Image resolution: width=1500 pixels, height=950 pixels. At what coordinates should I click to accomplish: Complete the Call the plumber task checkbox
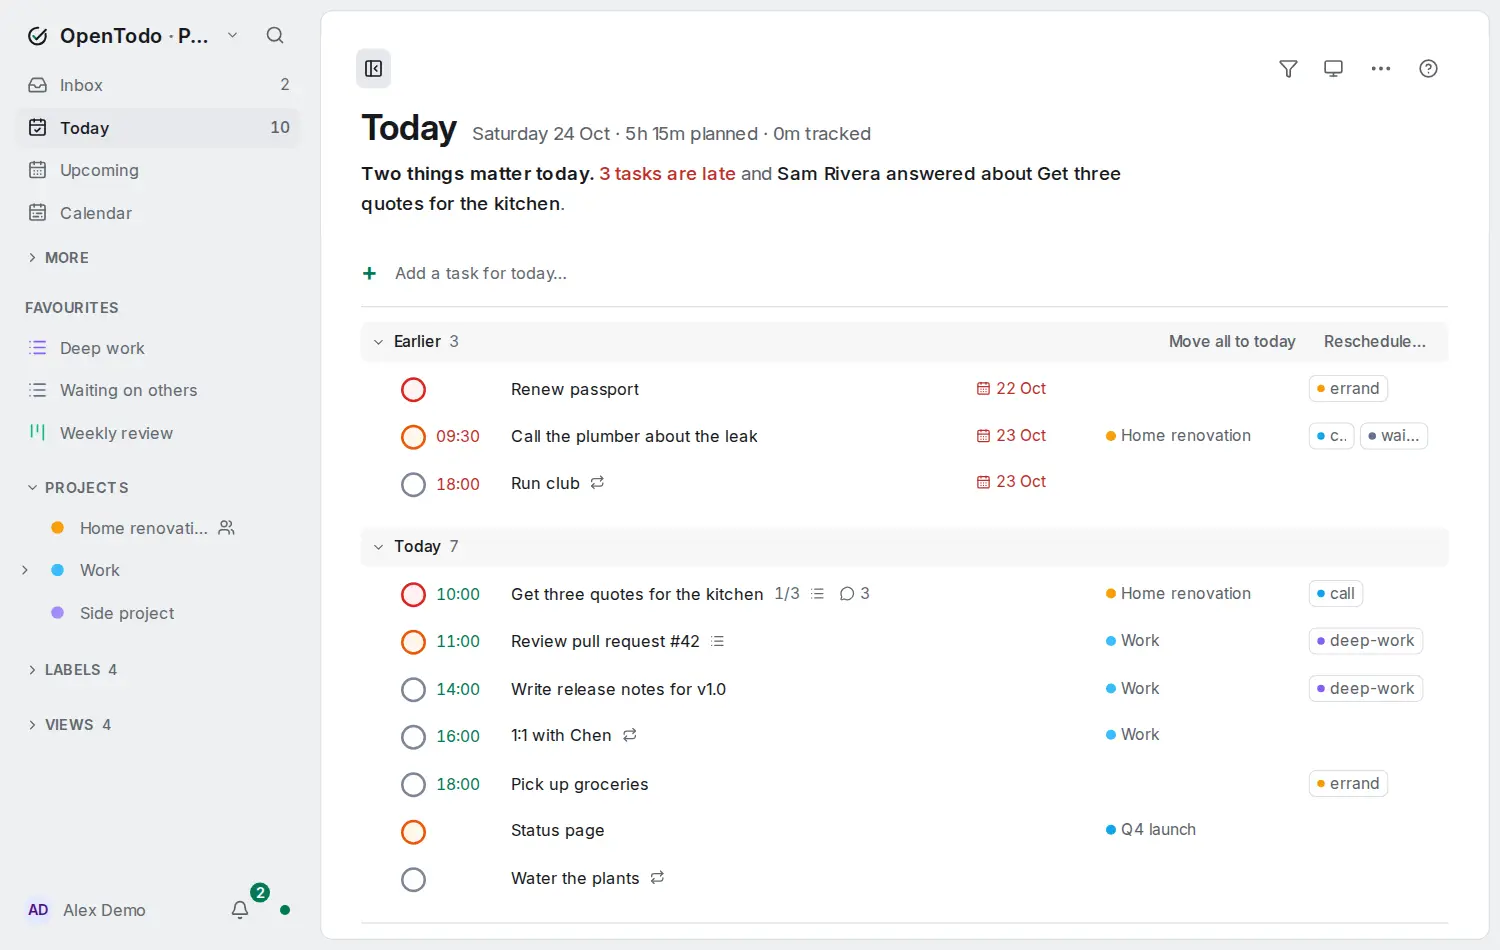[413, 437]
